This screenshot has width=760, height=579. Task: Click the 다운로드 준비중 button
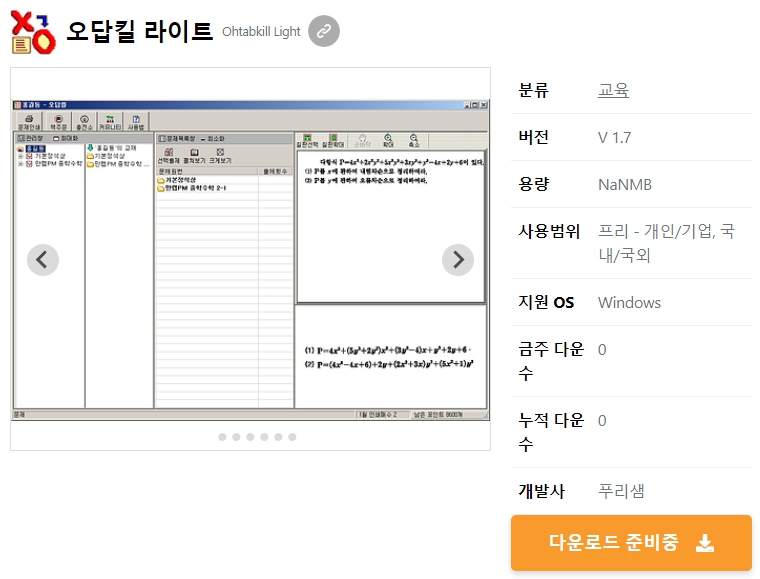[x=631, y=543]
